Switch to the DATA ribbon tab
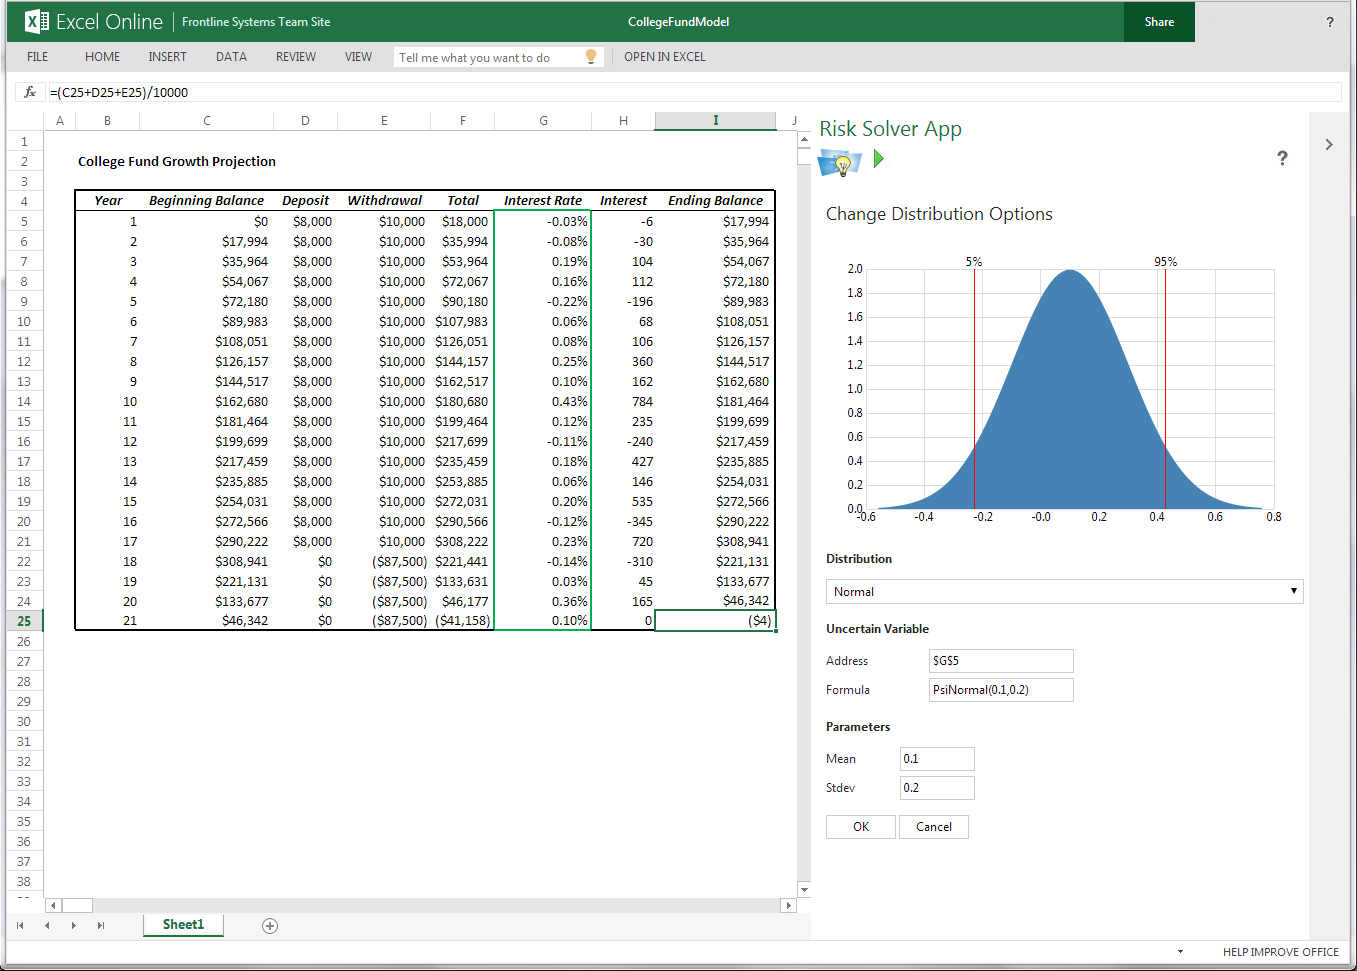Screen dimensions: 1357x971 [231, 57]
